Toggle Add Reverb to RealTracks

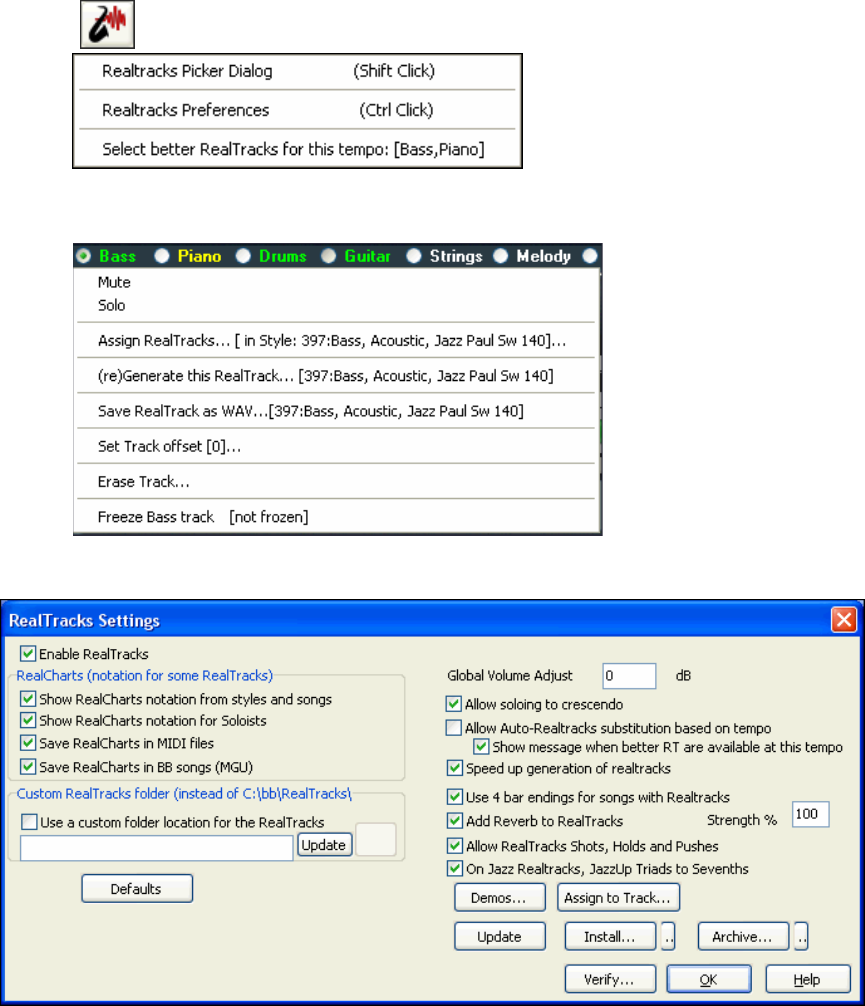455,821
